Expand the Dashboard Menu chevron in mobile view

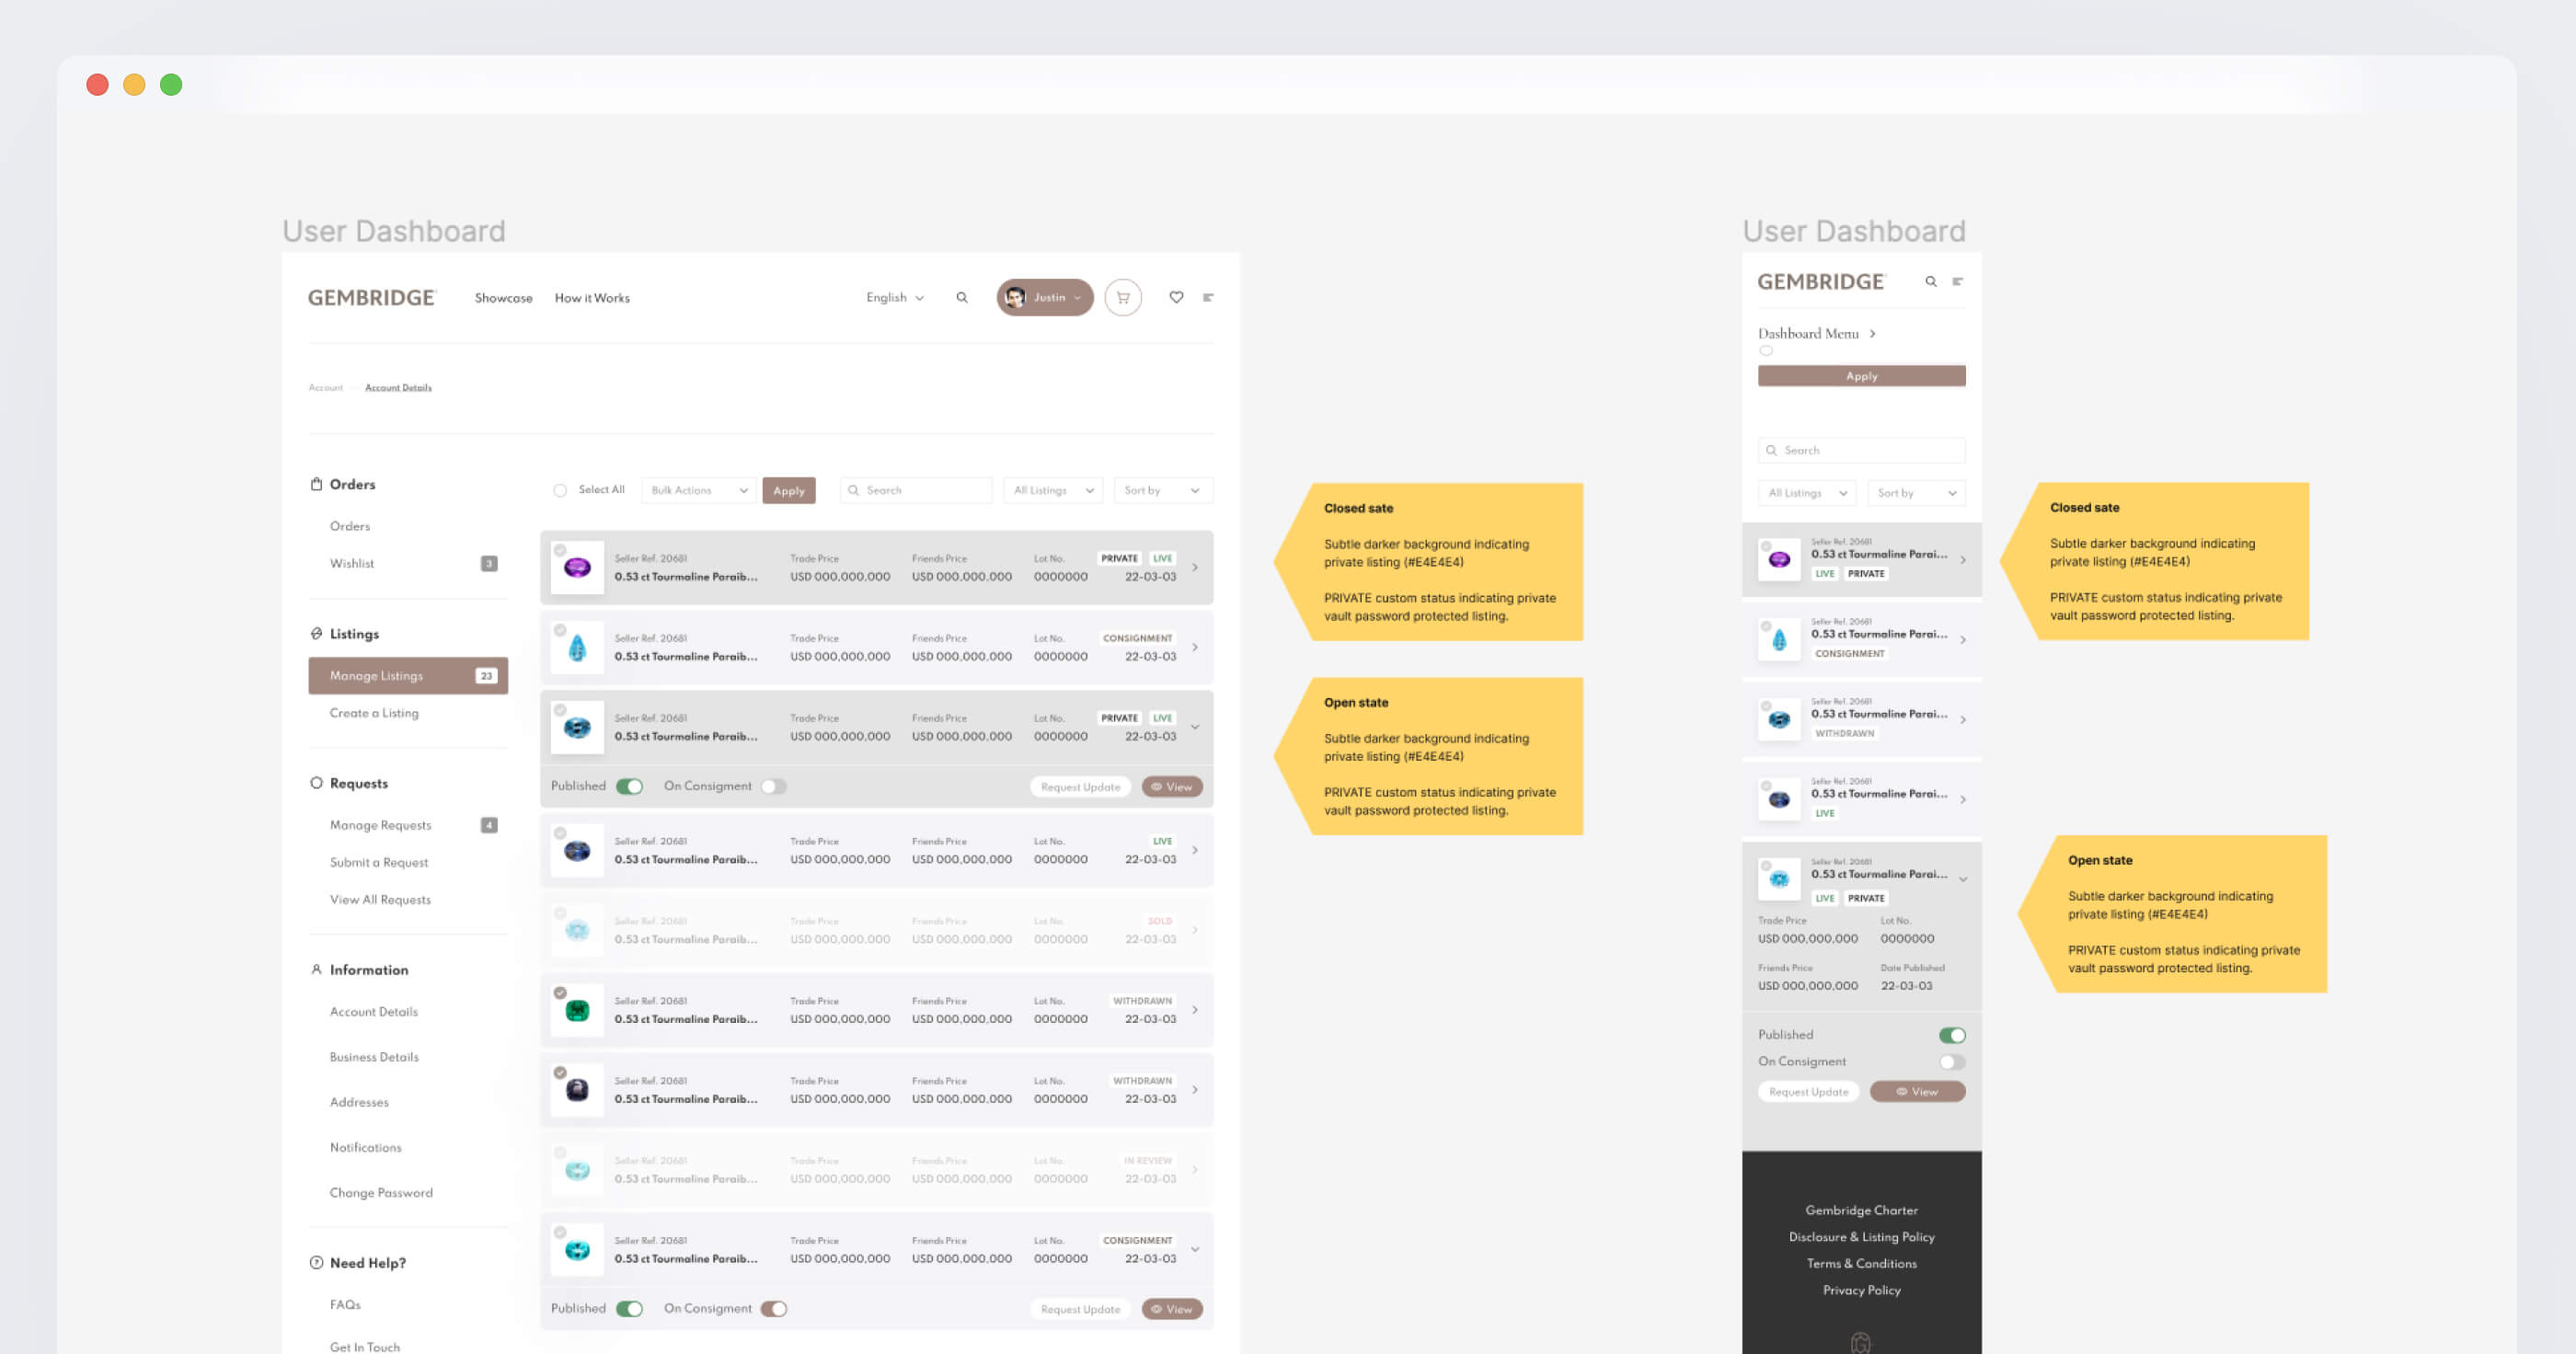click(1872, 333)
